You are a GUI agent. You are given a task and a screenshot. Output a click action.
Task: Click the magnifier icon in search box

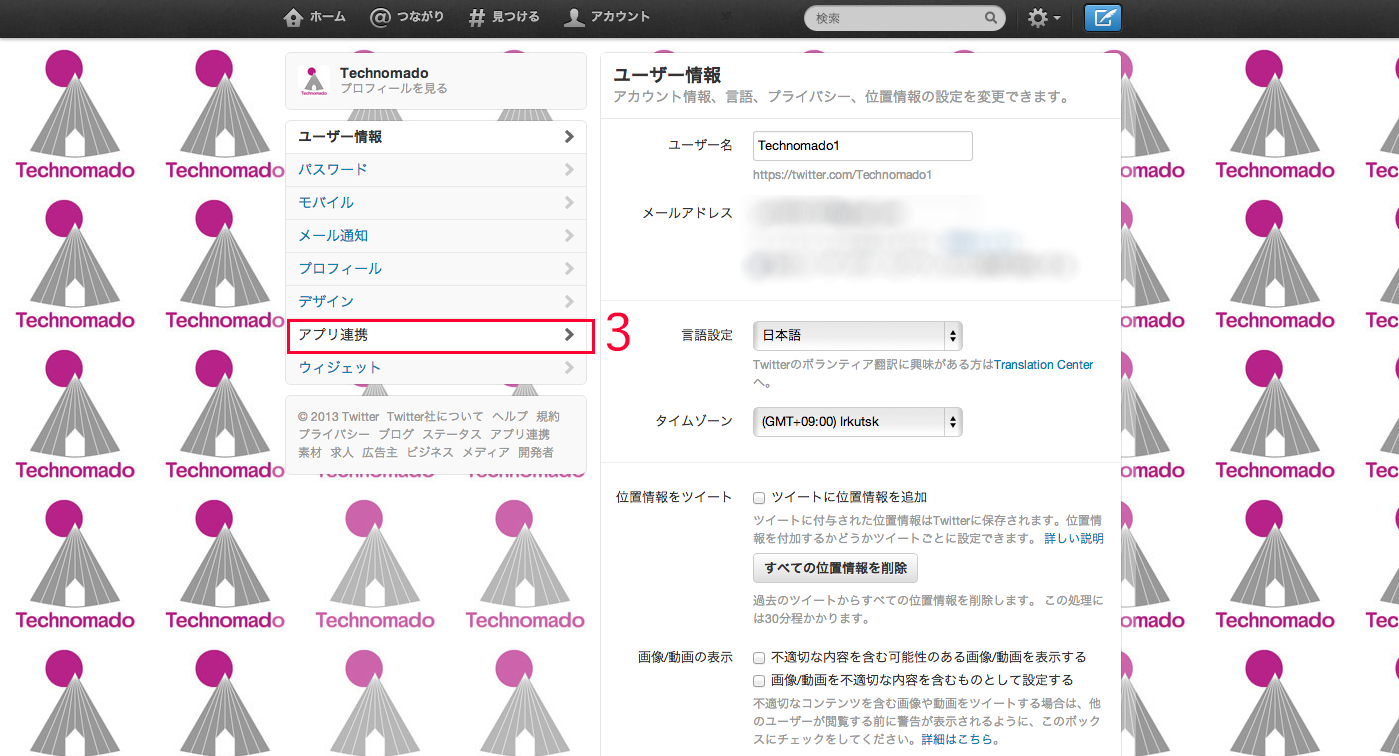[x=991, y=18]
